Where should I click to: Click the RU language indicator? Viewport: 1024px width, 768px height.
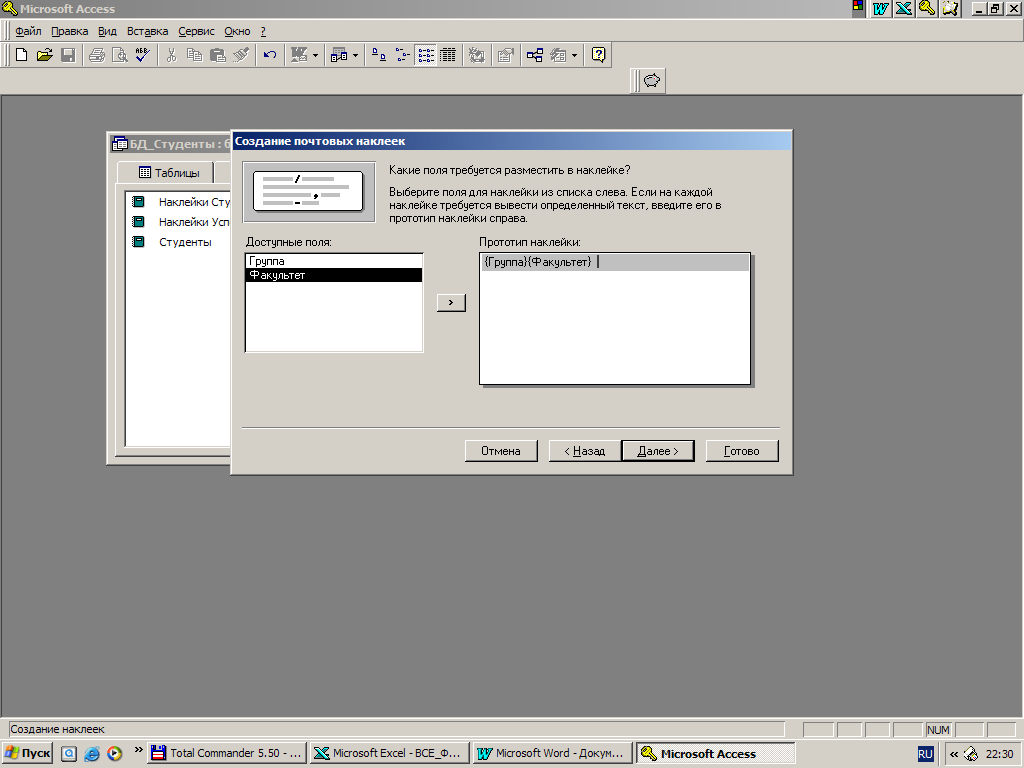click(x=925, y=754)
